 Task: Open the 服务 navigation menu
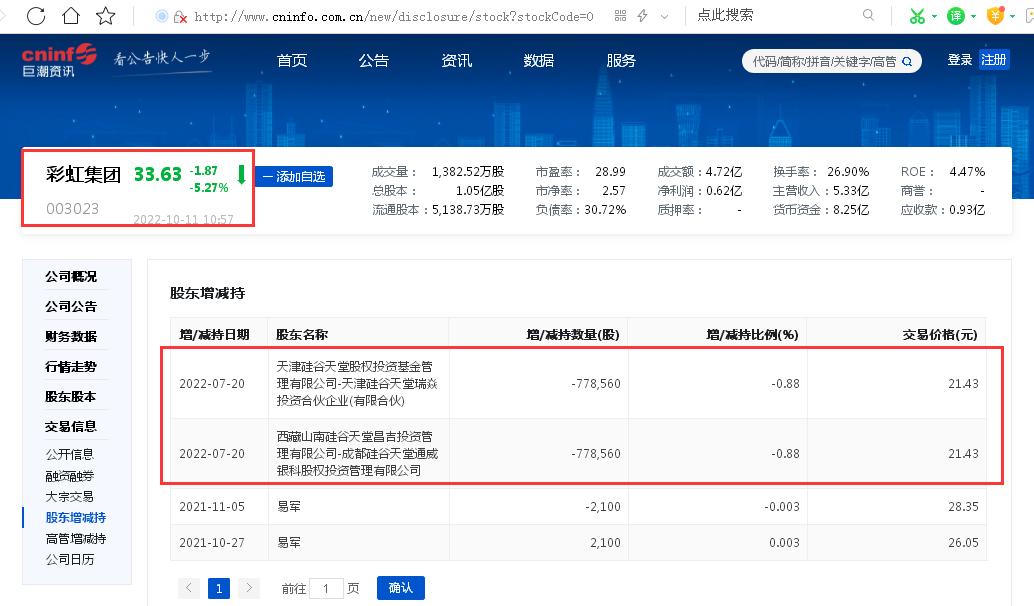coord(621,61)
